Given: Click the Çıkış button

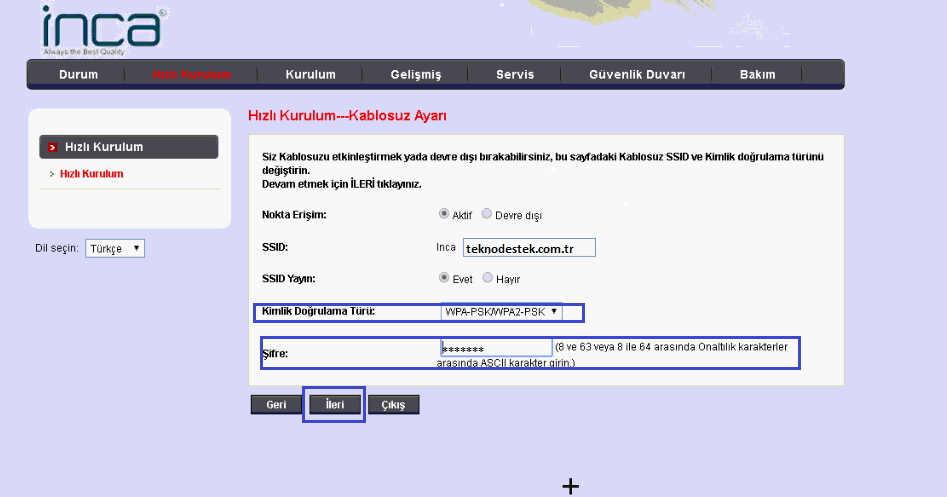Looking at the screenshot, I should [x=394, y=405].
